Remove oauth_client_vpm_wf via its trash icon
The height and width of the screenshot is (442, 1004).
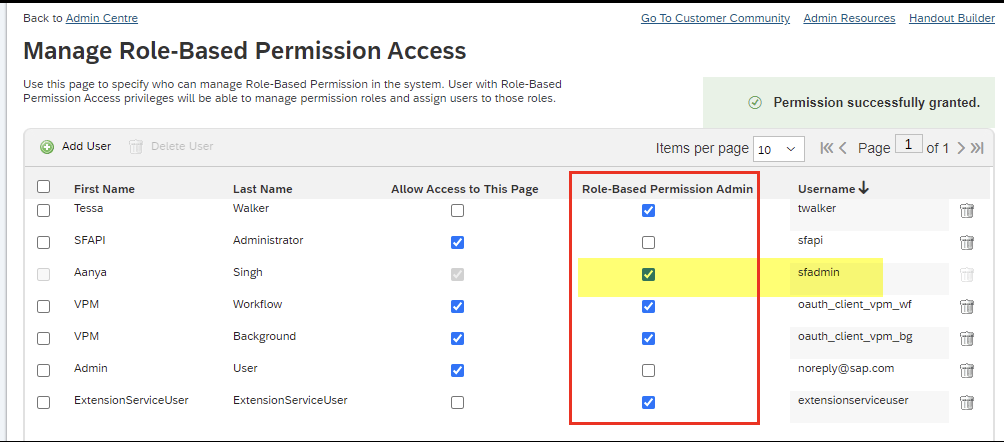point(967,307)
